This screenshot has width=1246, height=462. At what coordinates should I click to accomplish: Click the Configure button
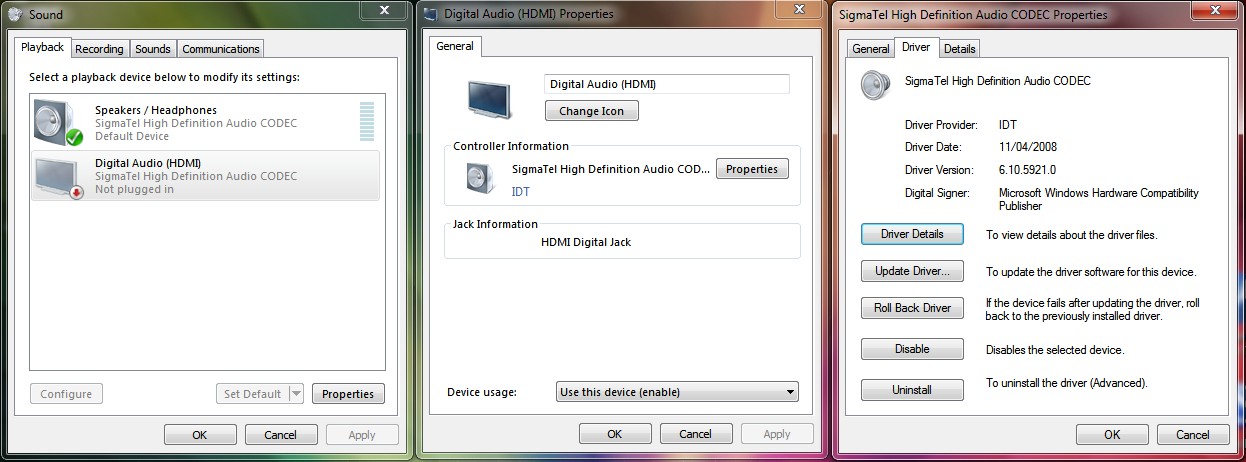coord(66,394)
